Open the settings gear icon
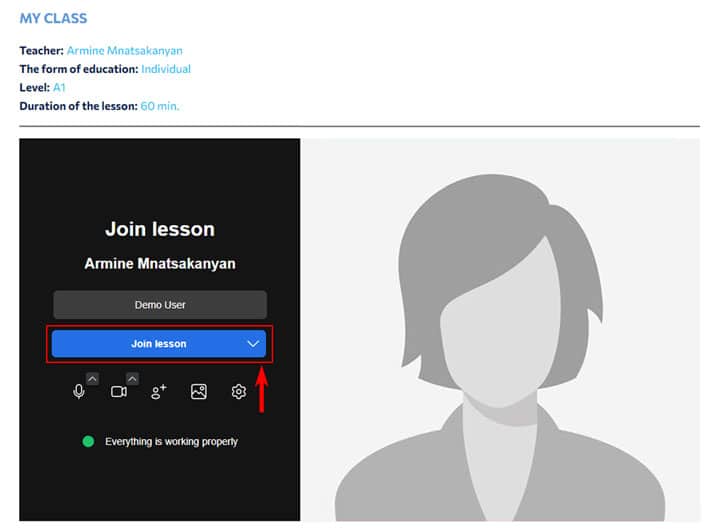Image resolution: width=720 pixels, height=530 pixels. point(239,392)
